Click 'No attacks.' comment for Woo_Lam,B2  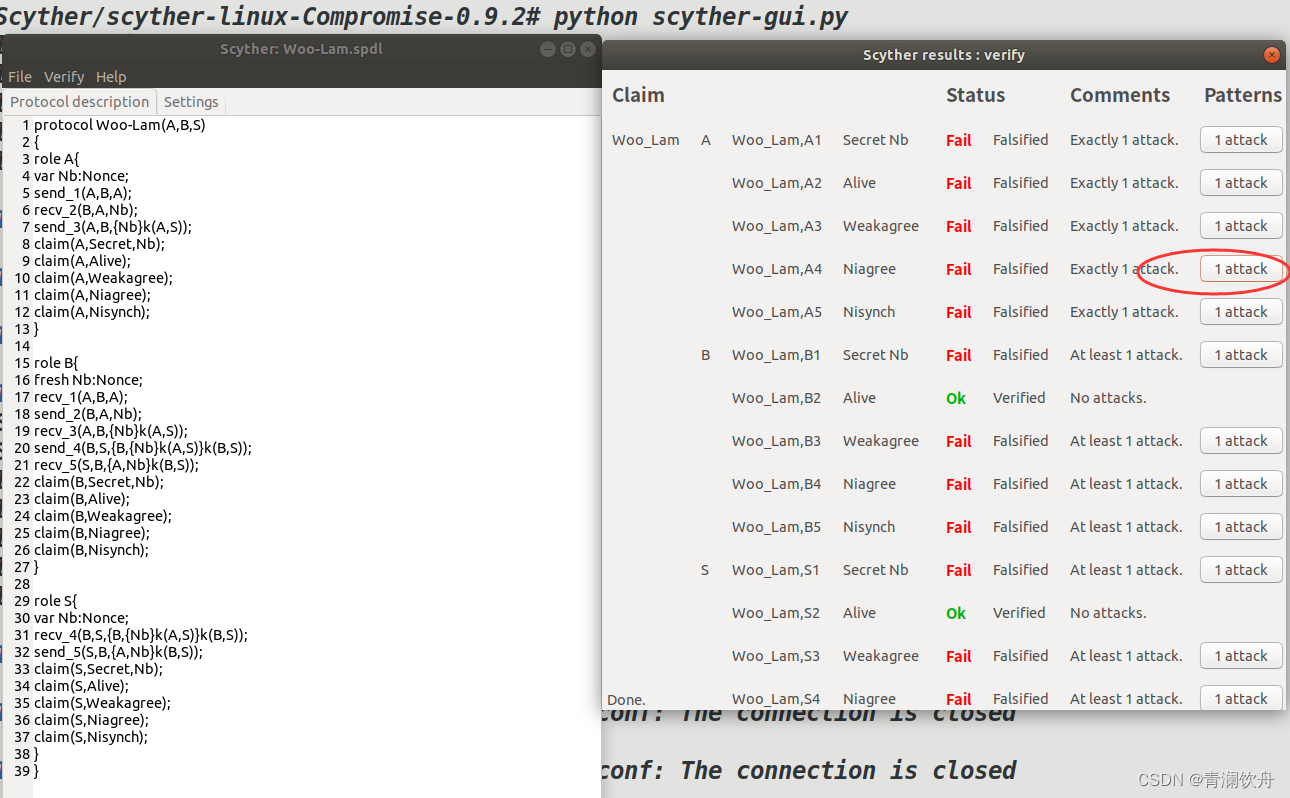point(1108,398)
